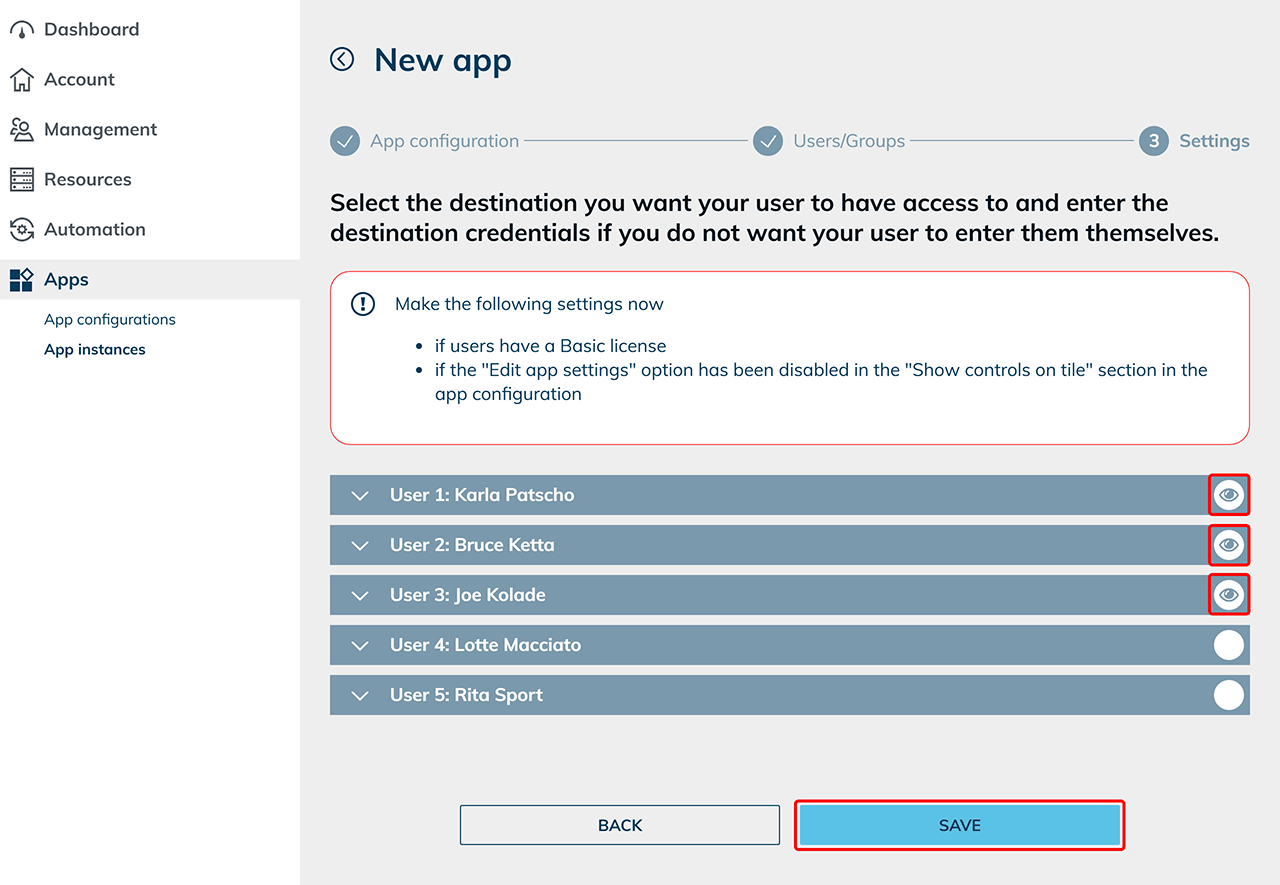Viewport: 1280px width, 885px height.
Task: Toggle visibility eye for Joe Kolade
Action: click(1228, 595)
